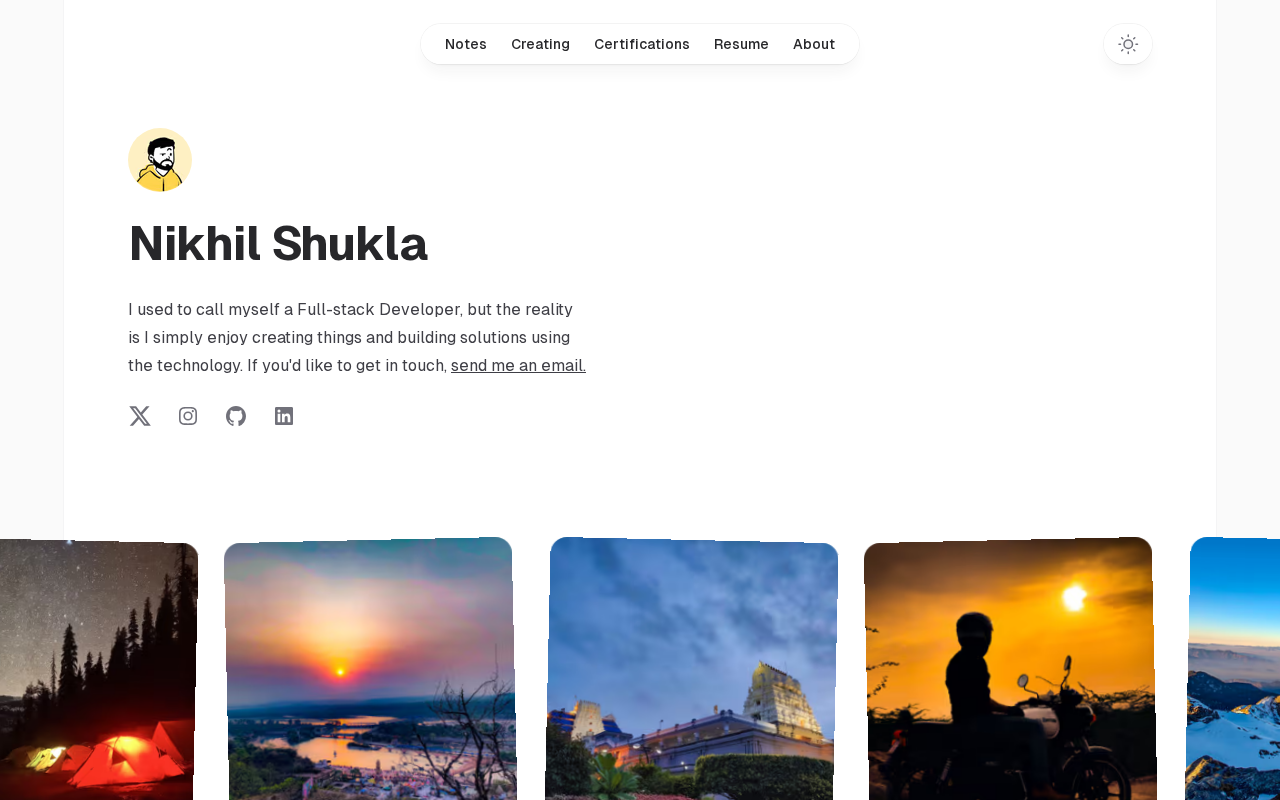Open the Creating nav item
This screenshot has height=800, width=1280.
pos(540,44)
